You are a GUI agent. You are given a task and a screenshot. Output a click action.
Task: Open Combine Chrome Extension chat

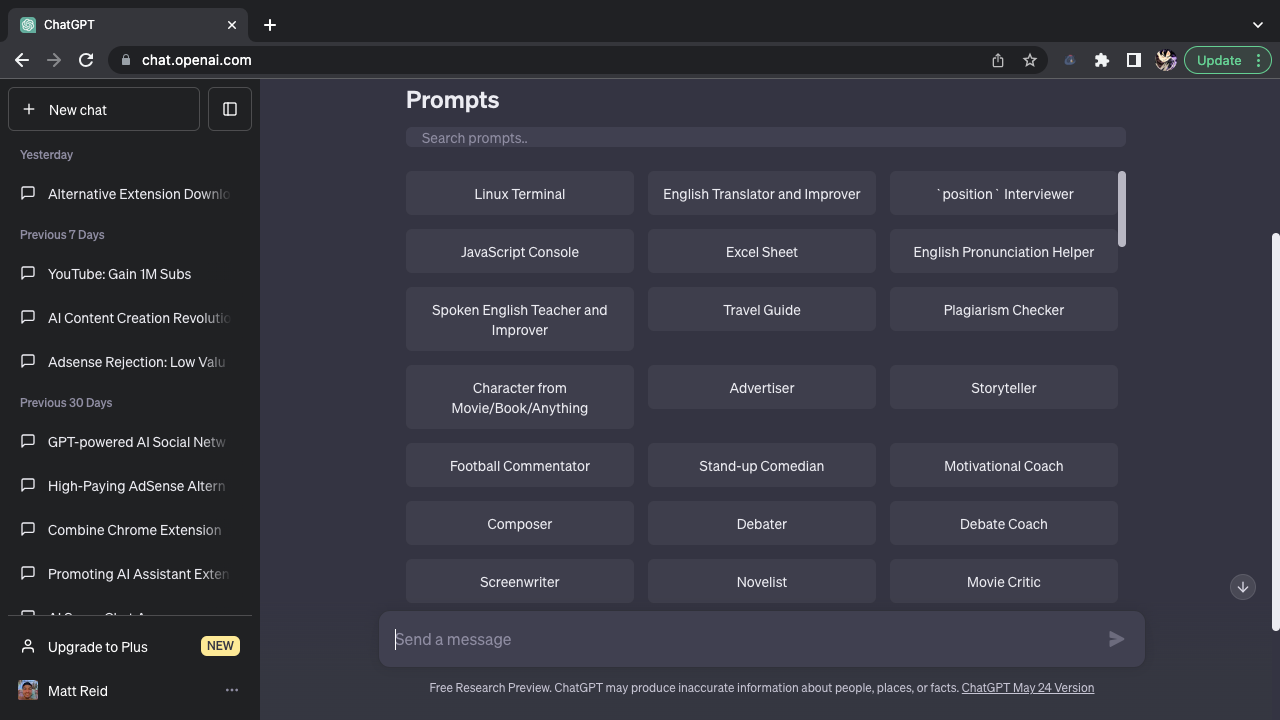click(x=130, y=530)
